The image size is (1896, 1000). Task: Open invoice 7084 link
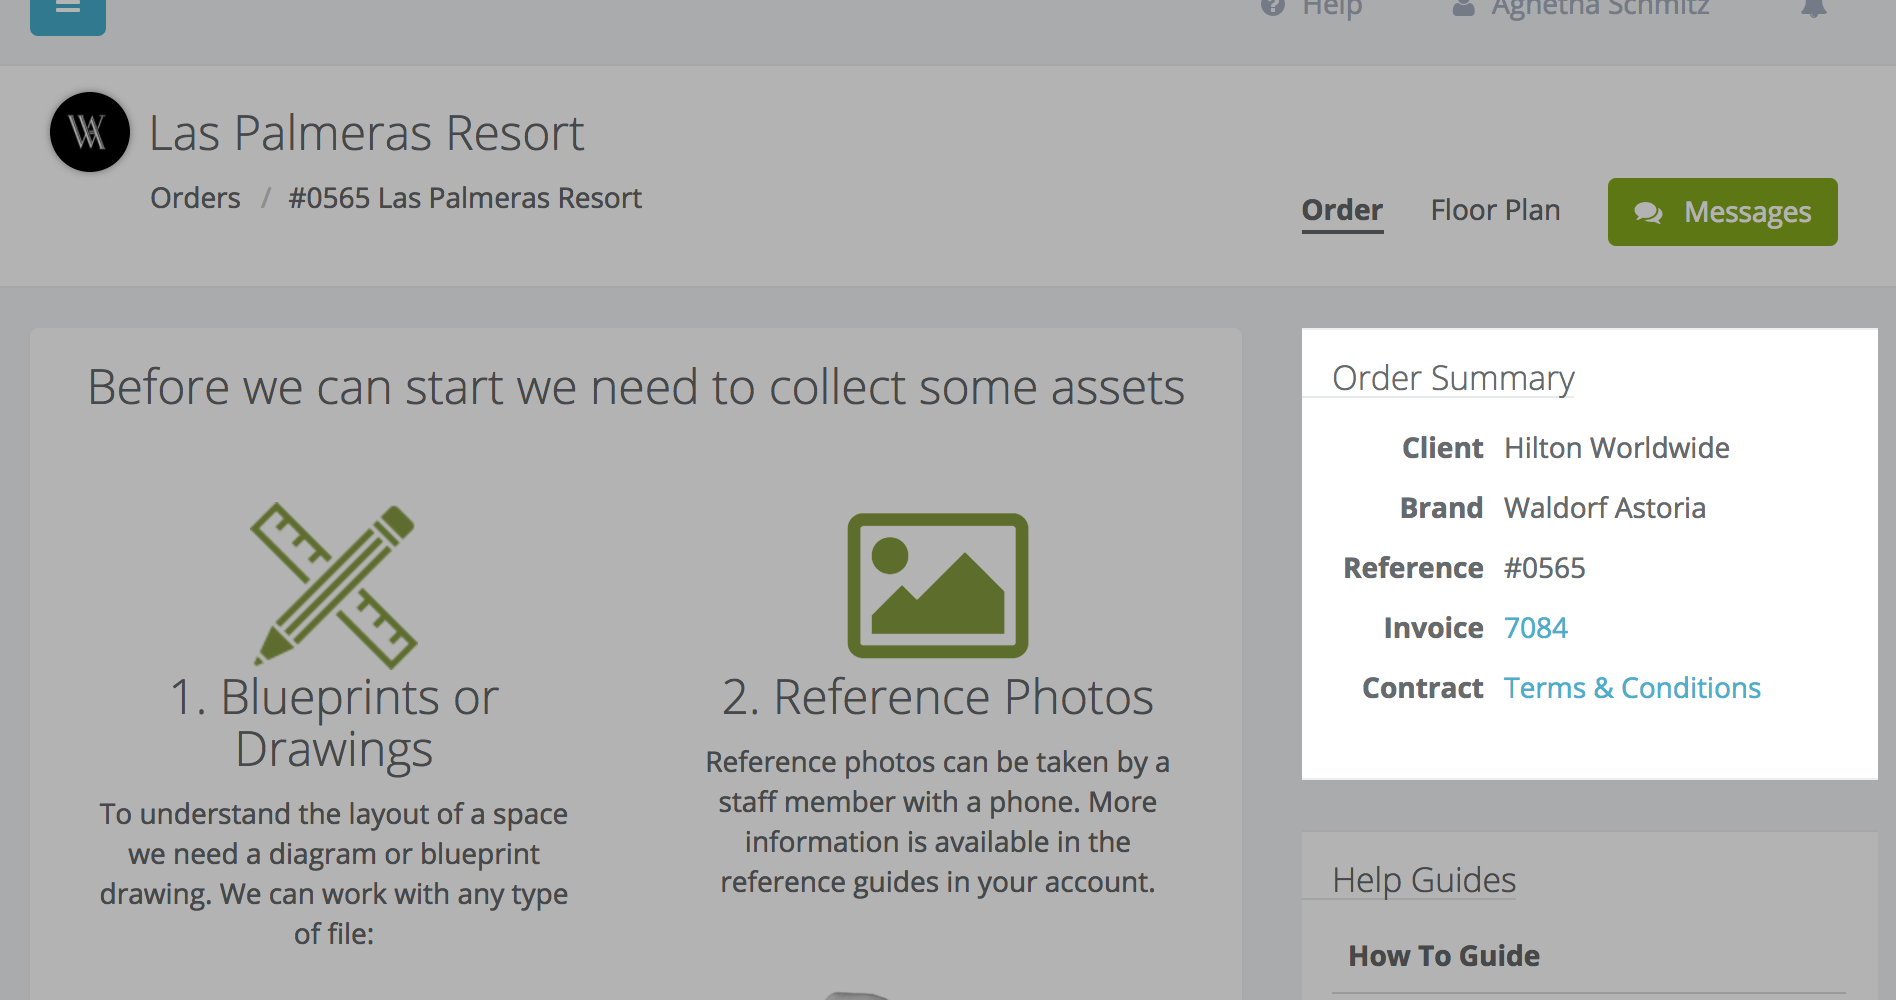click(1536, 628)
